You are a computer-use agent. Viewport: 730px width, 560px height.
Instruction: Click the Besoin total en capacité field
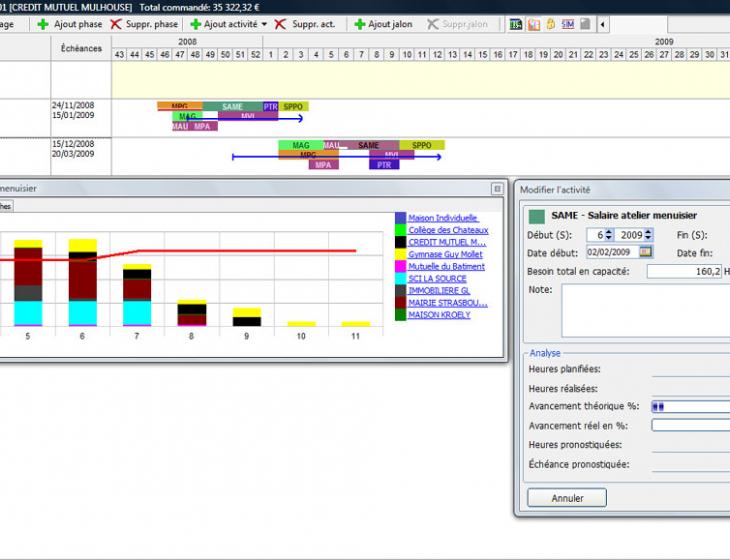coord(684,271)
